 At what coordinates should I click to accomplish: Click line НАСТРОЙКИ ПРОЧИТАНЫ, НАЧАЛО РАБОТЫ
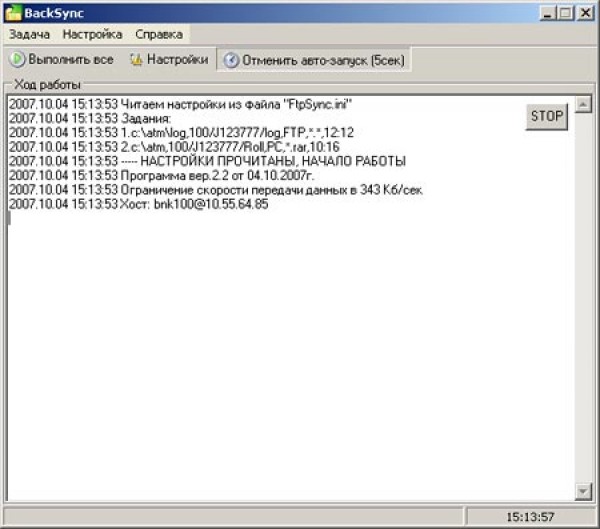[x=207, y=161]
